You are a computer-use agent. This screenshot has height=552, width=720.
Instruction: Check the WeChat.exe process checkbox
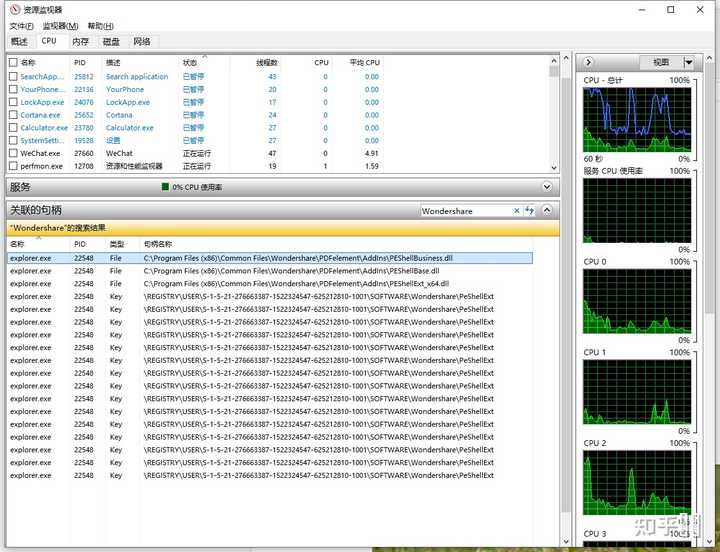click(13, 153)
